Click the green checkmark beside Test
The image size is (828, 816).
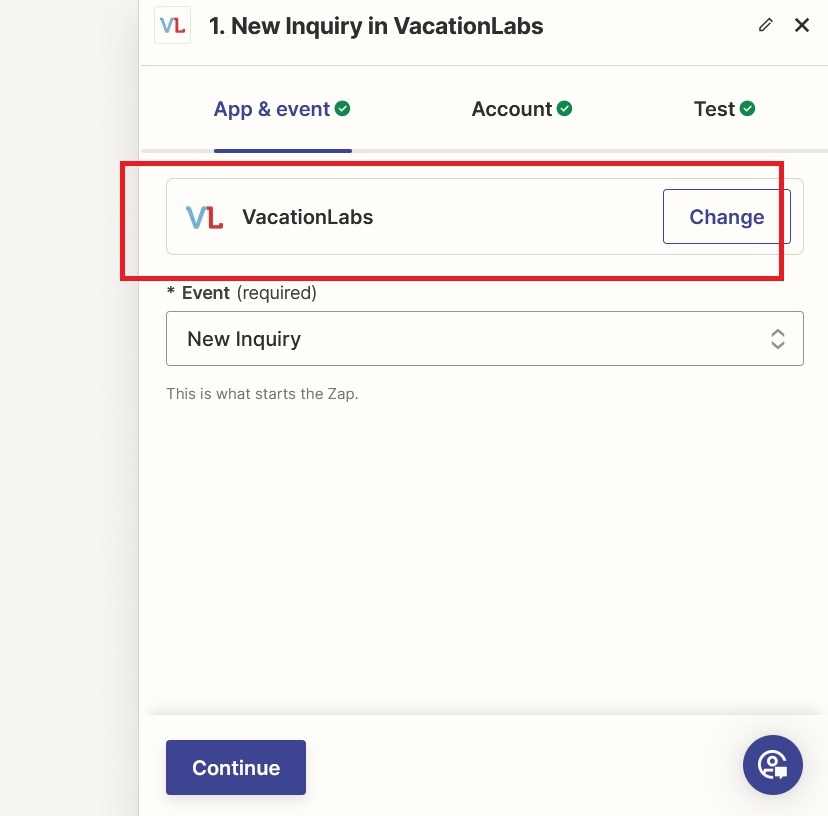click(x=748, y=108)
